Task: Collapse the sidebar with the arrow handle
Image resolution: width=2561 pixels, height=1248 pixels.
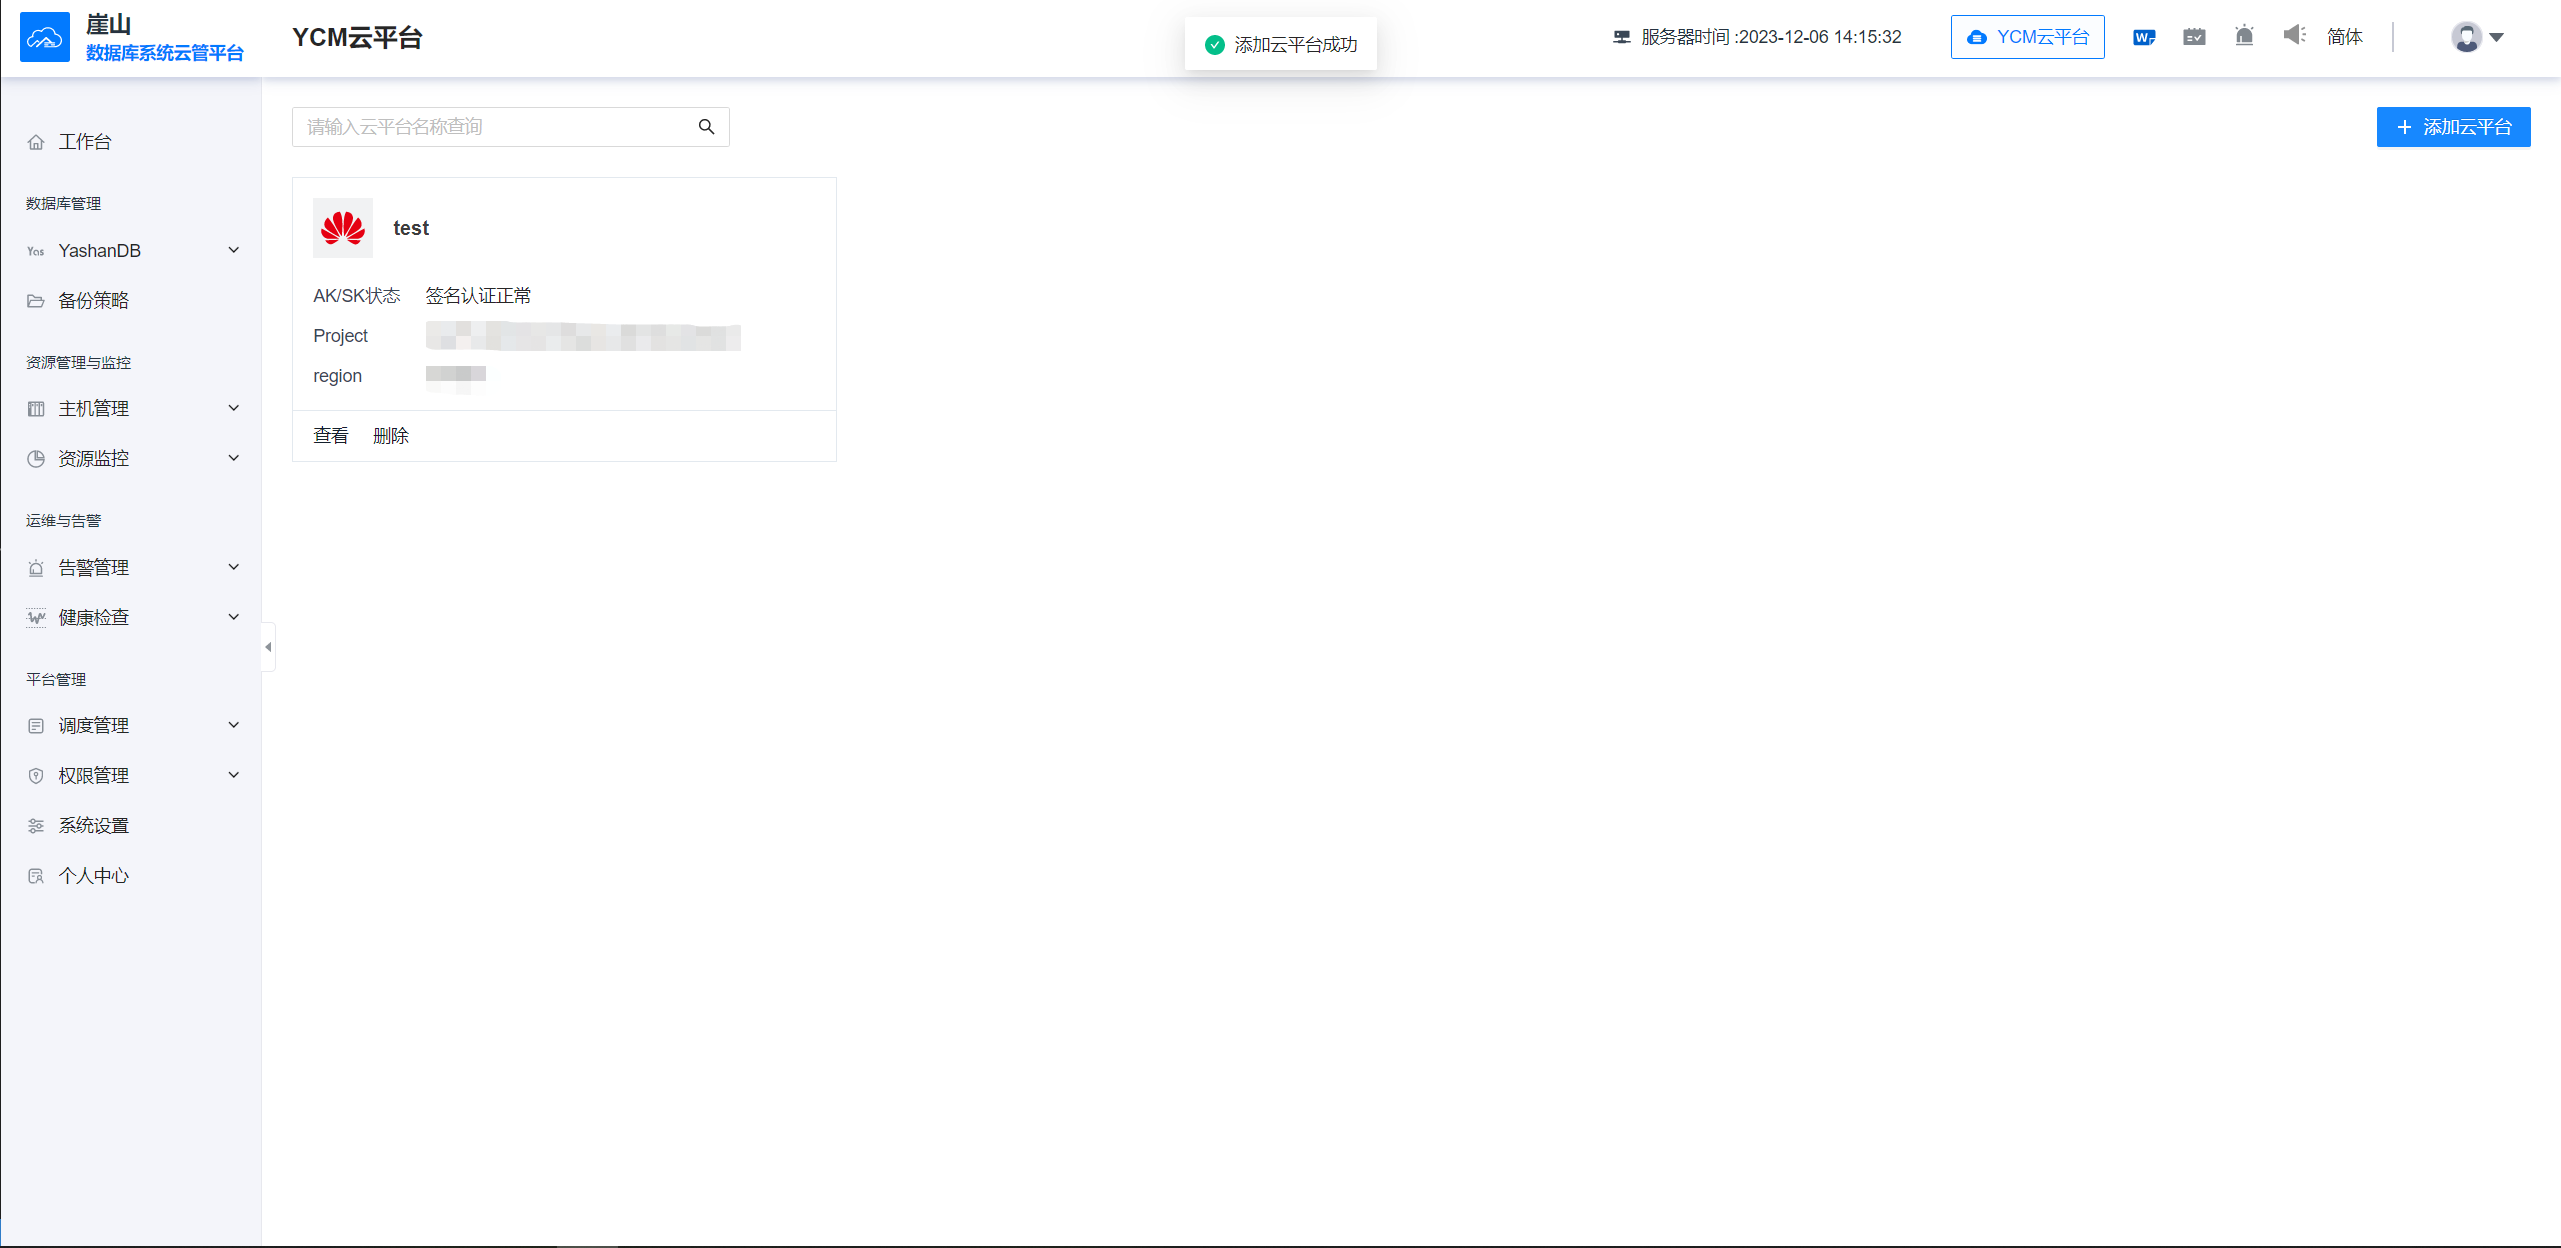Action: pos(268,647)
